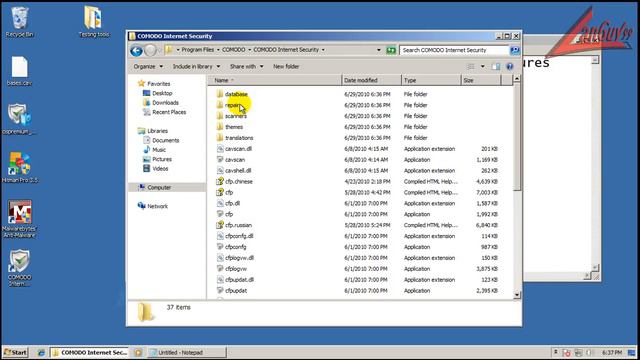Click the search magnifier icon
The height and width of the screenshot is (360, 640).
coord(514,50)
